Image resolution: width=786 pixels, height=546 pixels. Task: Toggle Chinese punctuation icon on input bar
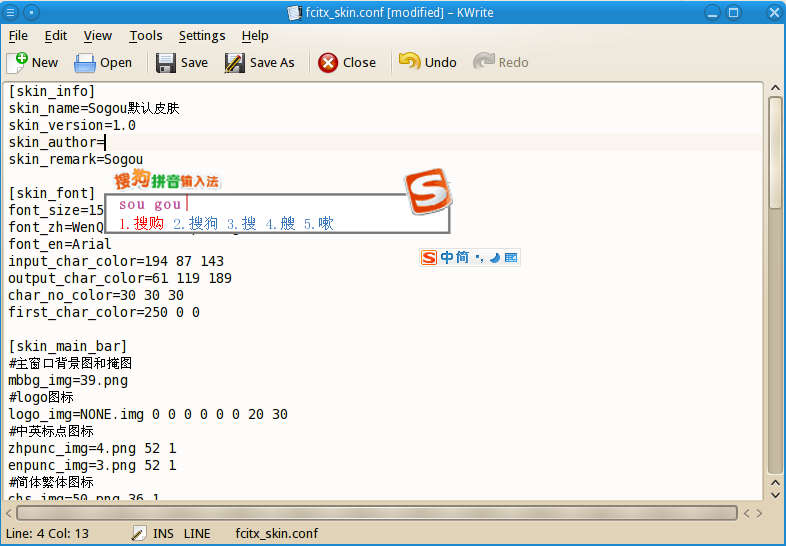tap(479, 258)
